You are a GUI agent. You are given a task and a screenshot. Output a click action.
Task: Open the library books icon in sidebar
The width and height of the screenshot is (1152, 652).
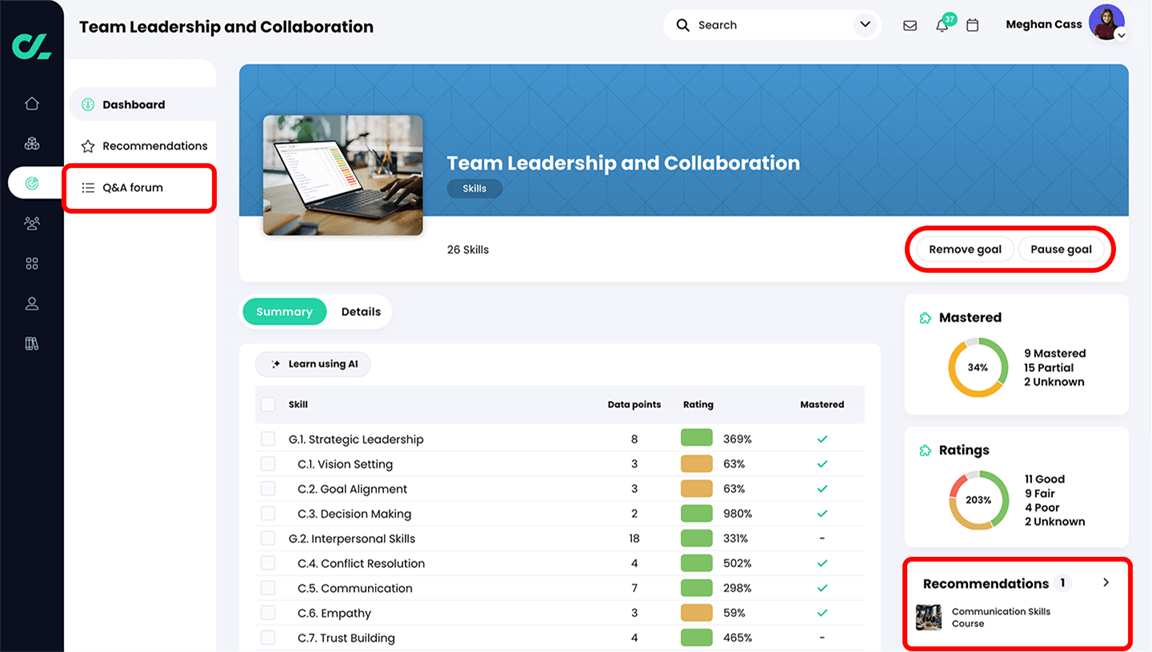pyautogui.click(x=31, y=343)
